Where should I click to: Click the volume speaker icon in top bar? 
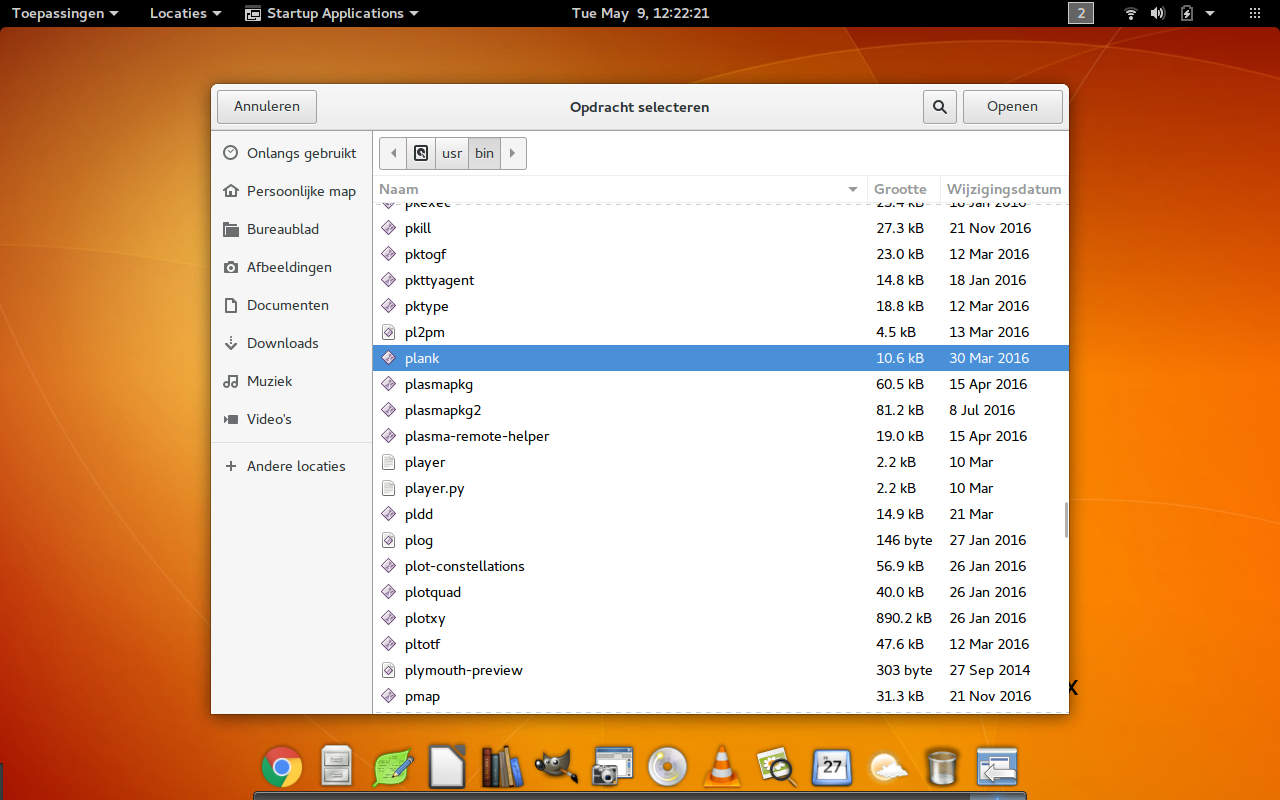coord(1158,13)
